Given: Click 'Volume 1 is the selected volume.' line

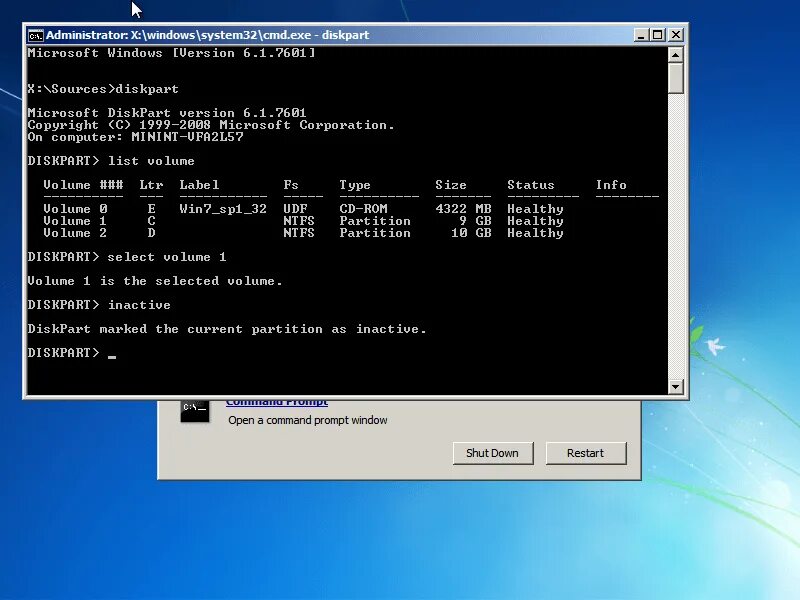Looking at the screenshot, I should pos(155,281).
